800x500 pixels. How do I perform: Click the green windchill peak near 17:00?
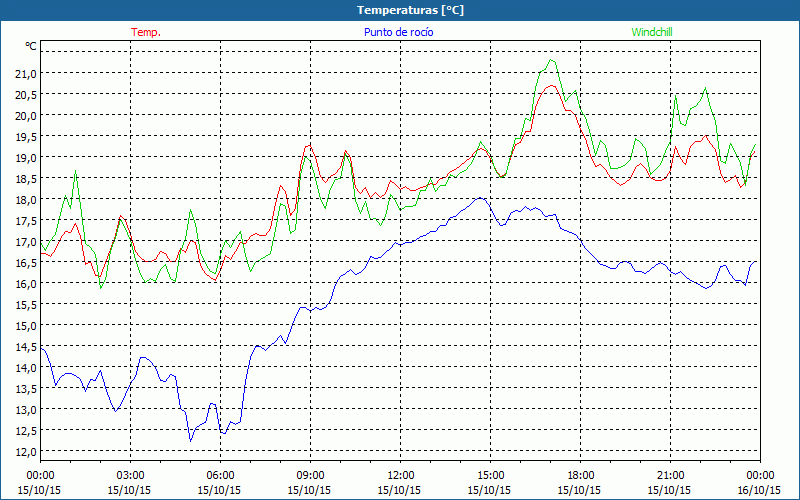tap(551, 60)
